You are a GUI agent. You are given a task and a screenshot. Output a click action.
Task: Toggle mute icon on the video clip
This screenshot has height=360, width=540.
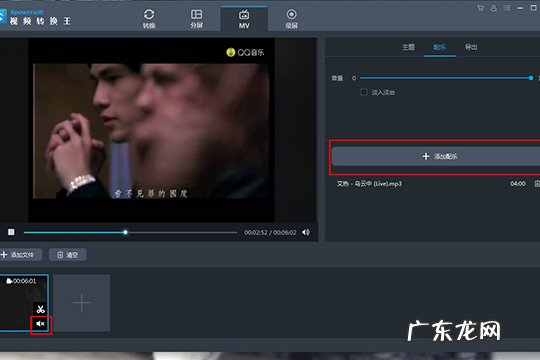tap(41, 324)
